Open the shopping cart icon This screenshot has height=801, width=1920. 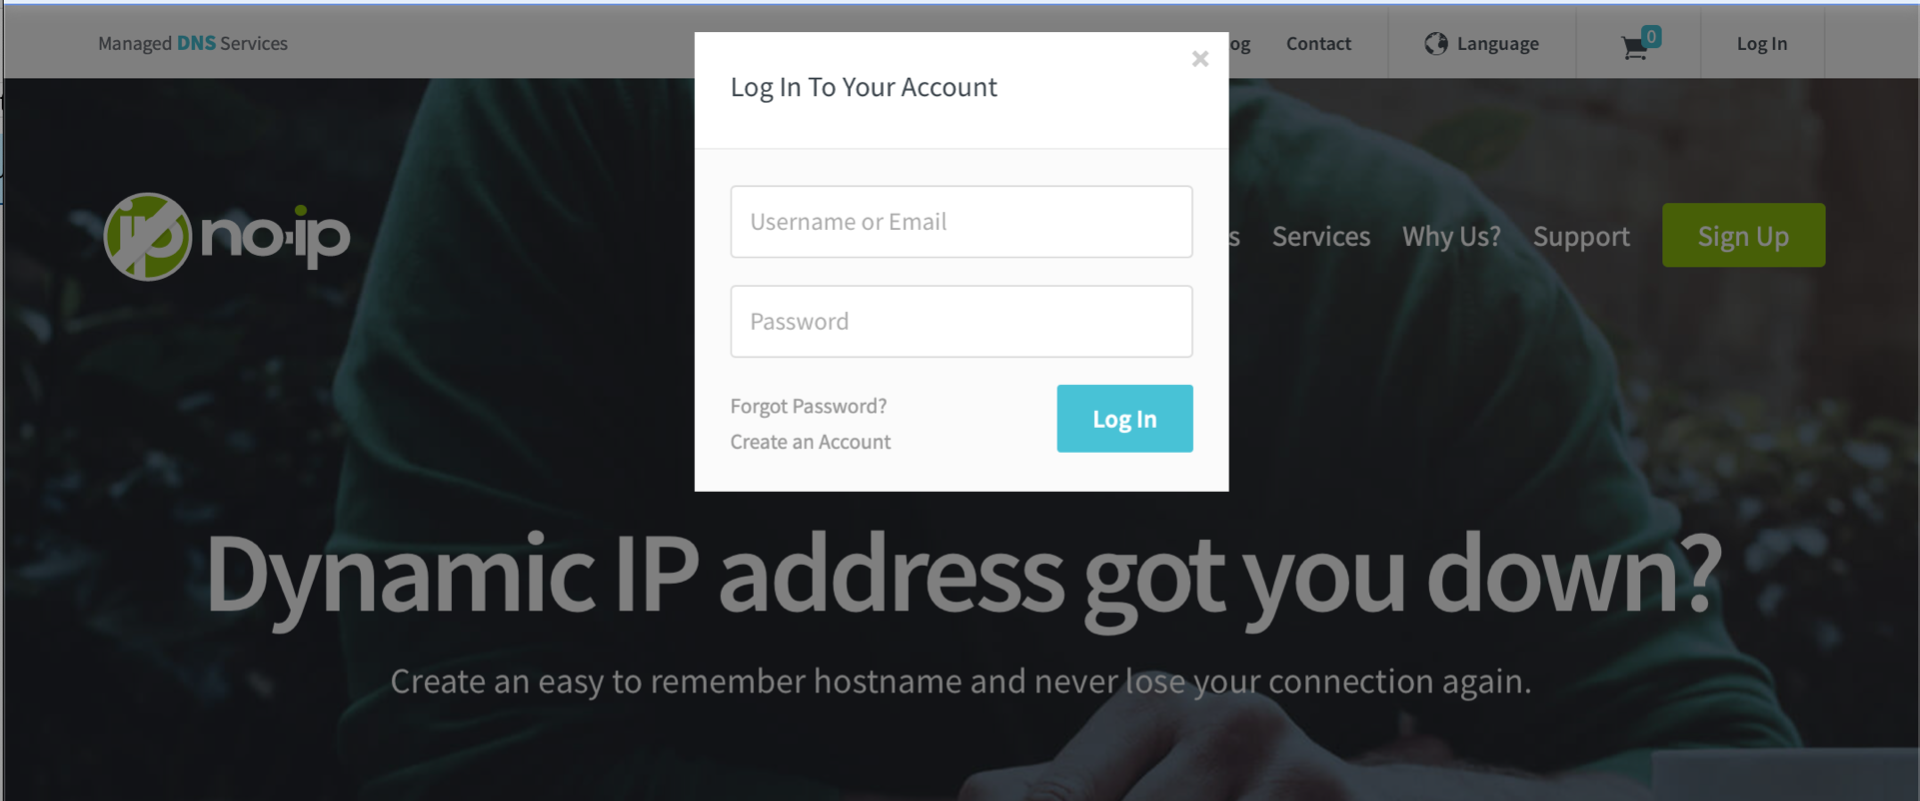click(x=1634, y=47)
